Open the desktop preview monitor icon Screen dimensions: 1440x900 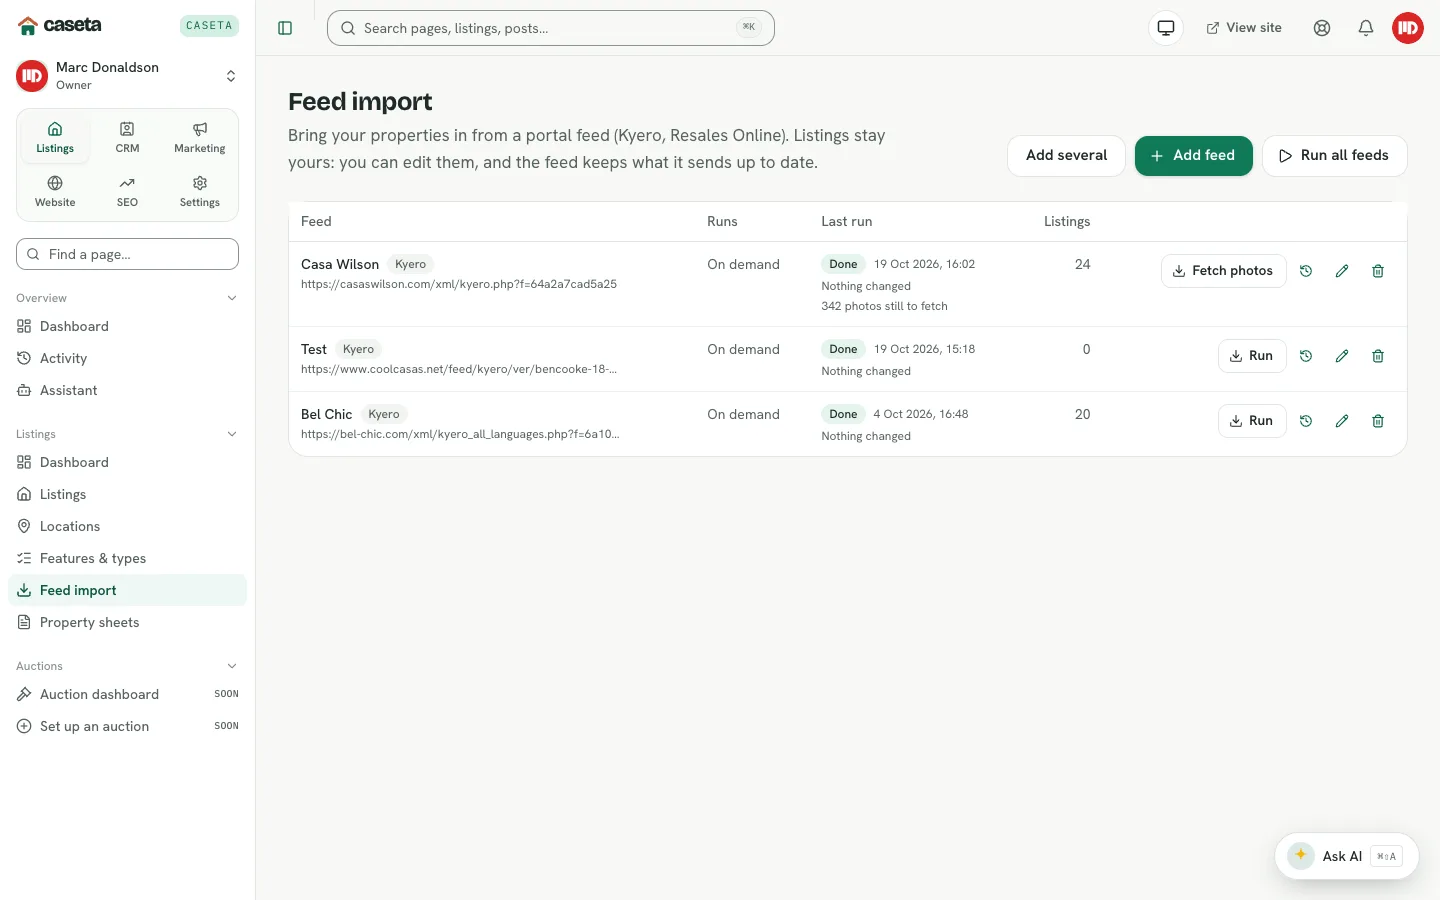[x=1166, y=28]
